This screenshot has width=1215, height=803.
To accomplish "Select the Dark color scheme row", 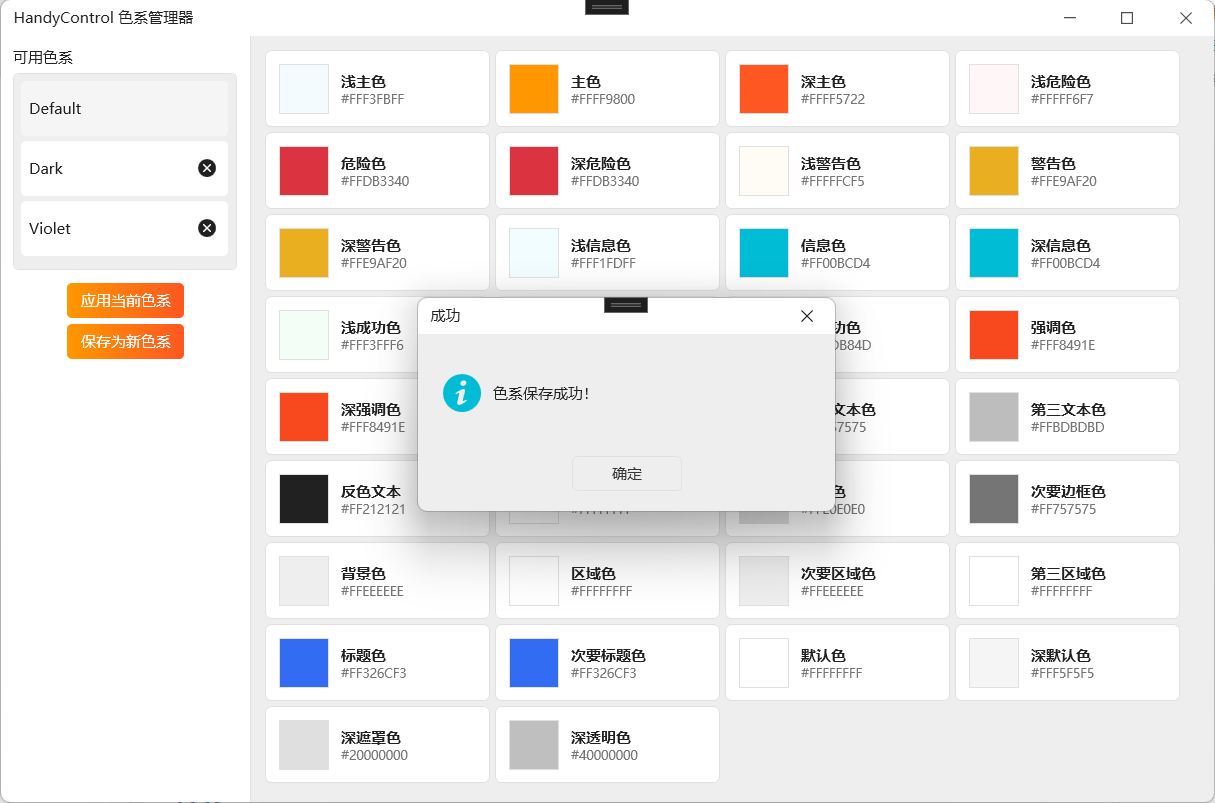I will (x=125, y=168).
